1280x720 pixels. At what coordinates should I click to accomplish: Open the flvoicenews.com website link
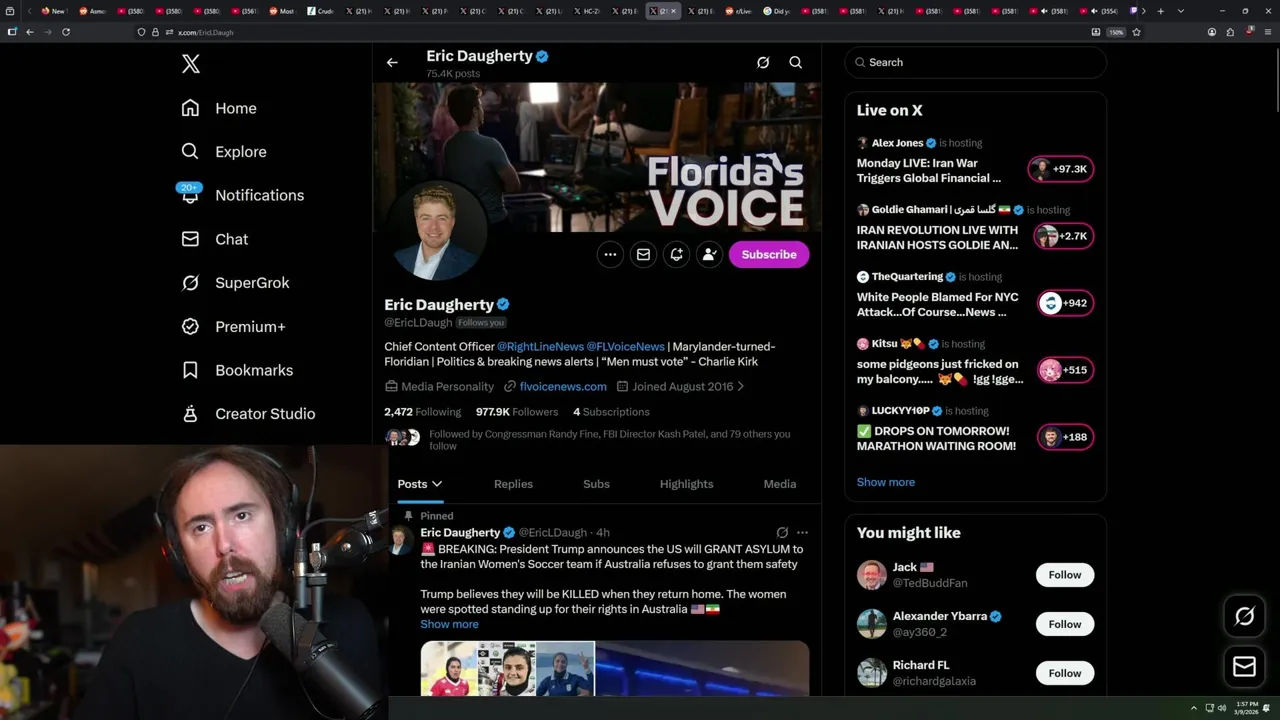click(563, 386)
